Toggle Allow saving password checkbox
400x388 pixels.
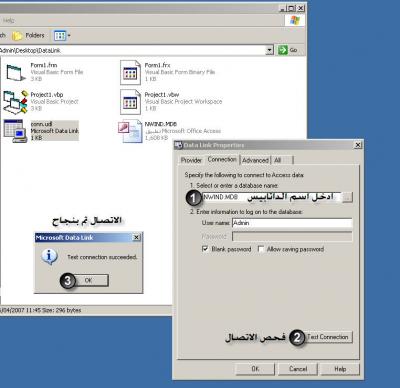(x=261, y=249)
